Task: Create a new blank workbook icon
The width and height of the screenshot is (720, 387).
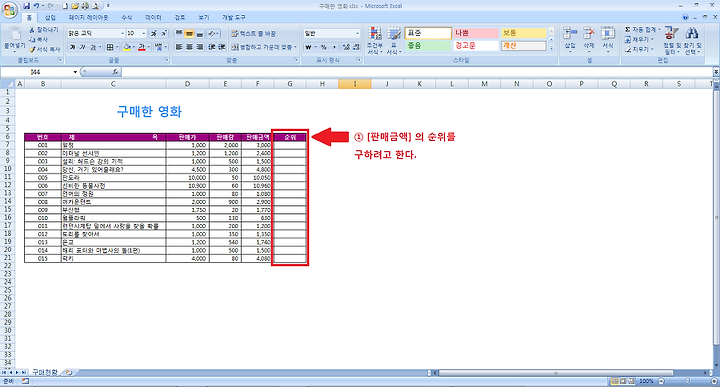Action: tap(65, 6)
